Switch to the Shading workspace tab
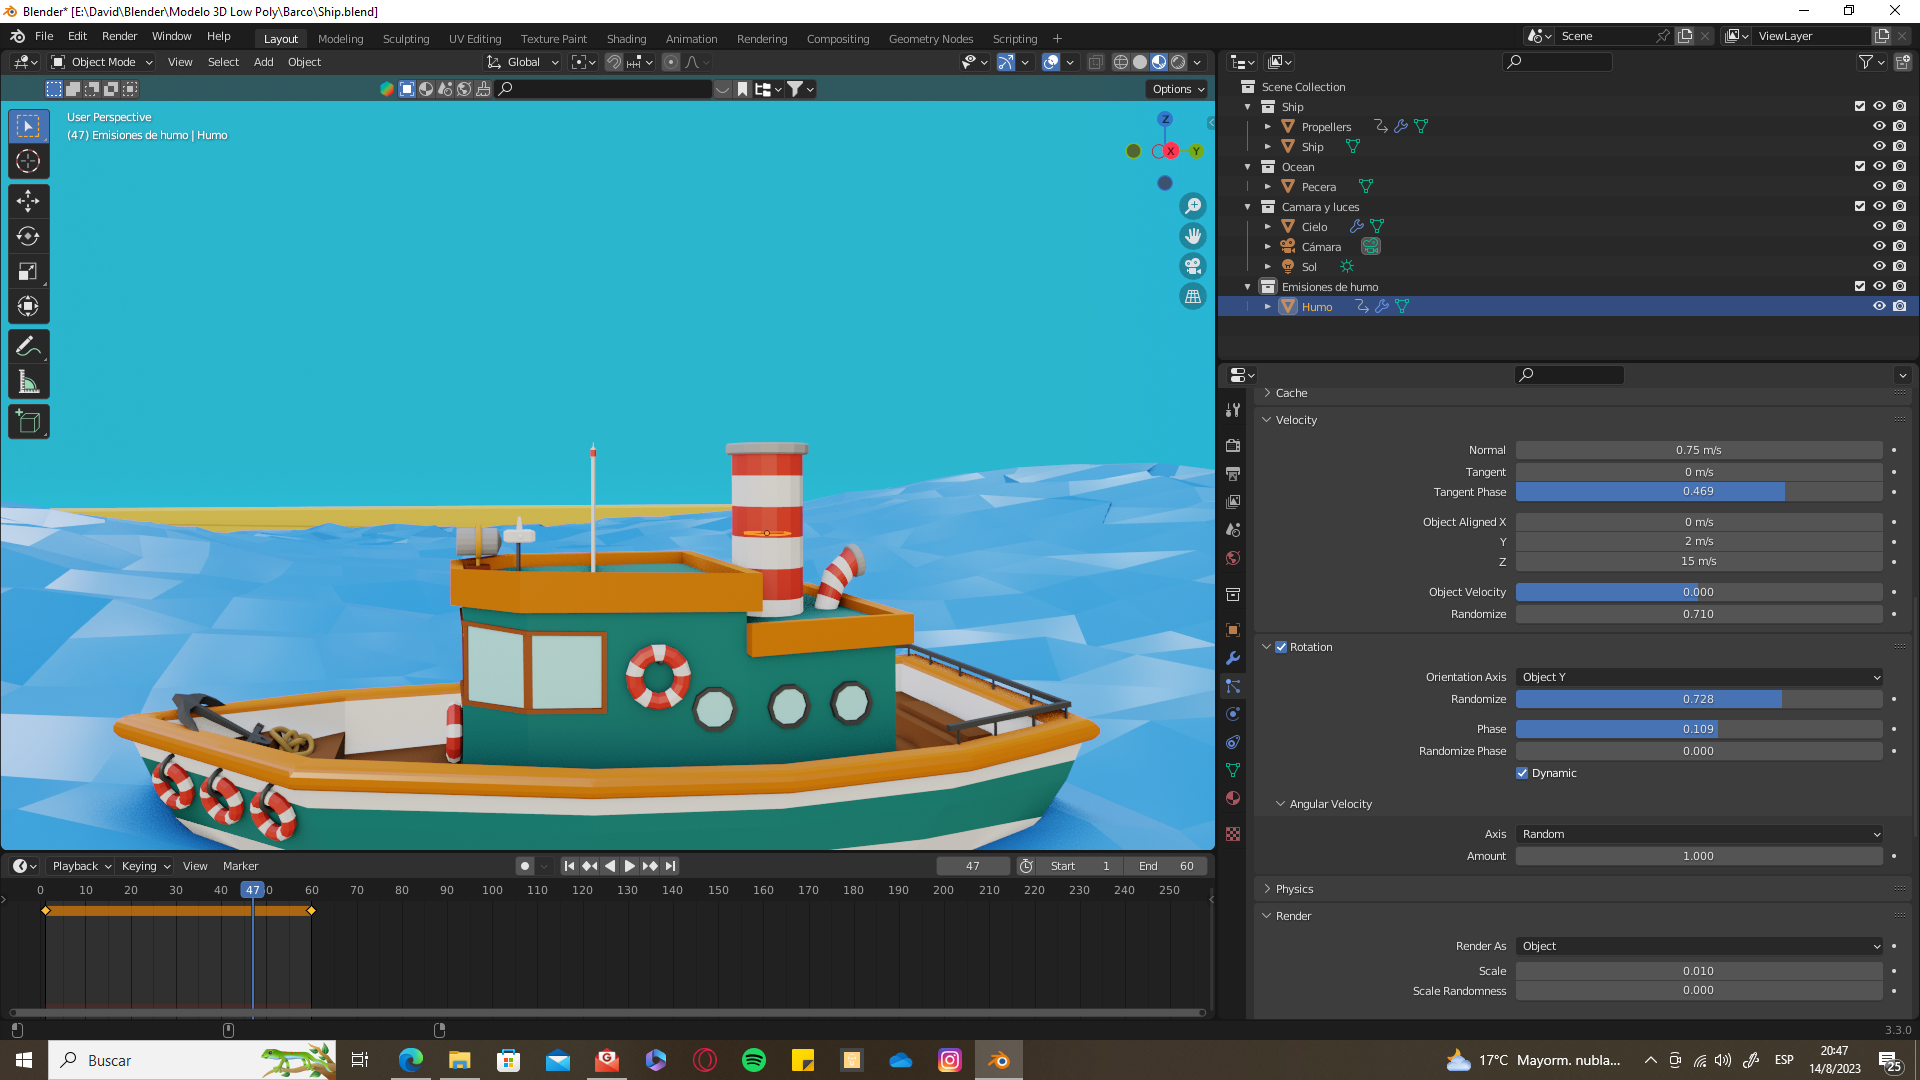Viewport: 1920px width, 1080px height. coord(626,39)
